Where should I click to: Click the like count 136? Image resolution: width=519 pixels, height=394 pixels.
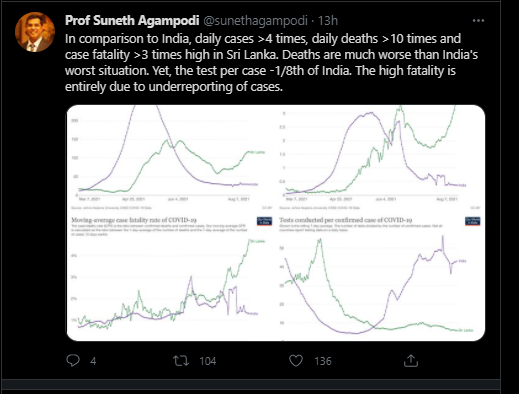[x=323, y=361]
